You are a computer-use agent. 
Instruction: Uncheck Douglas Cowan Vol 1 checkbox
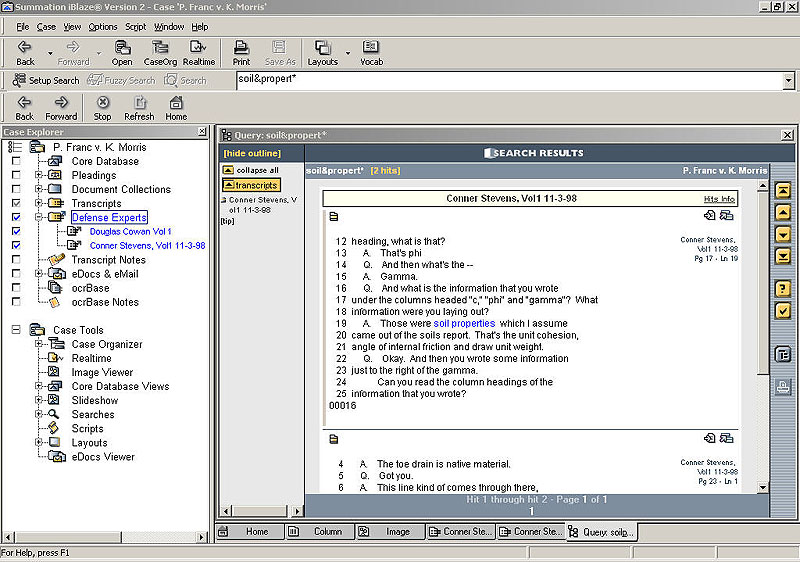click(x=16, y=231)
